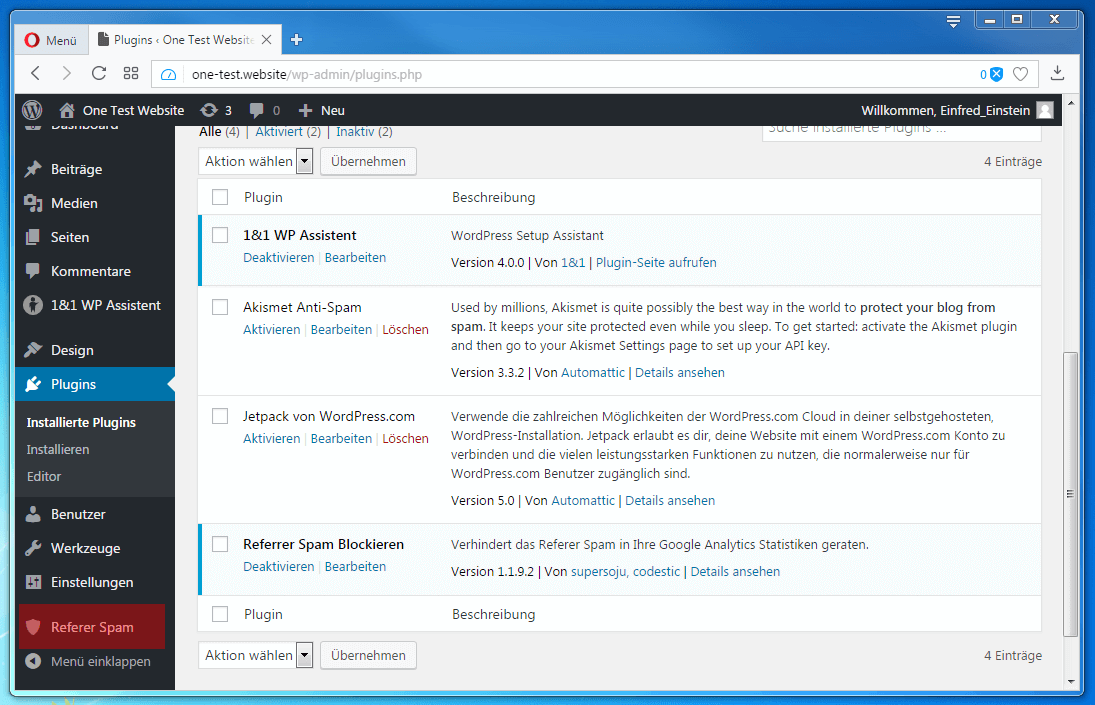Click the Neu plus item
This screenshot has width=1095, height=705.
[x=321, y=110]
